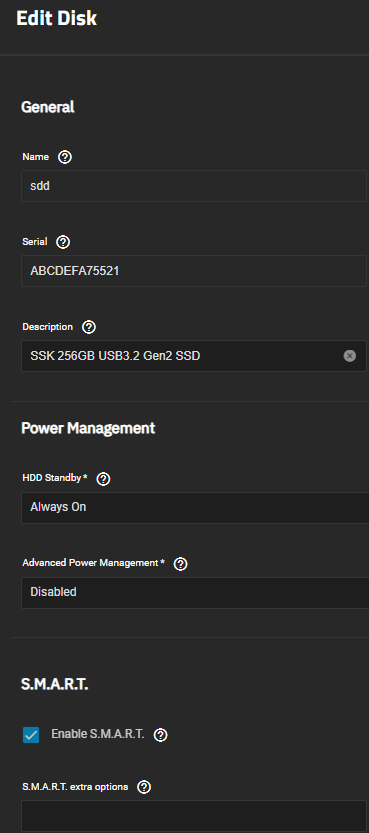Image resolution: width=369 pixels, height=833 pixels.
Task: Click the Advanced Power Management label
Action: tap(93, 563)
